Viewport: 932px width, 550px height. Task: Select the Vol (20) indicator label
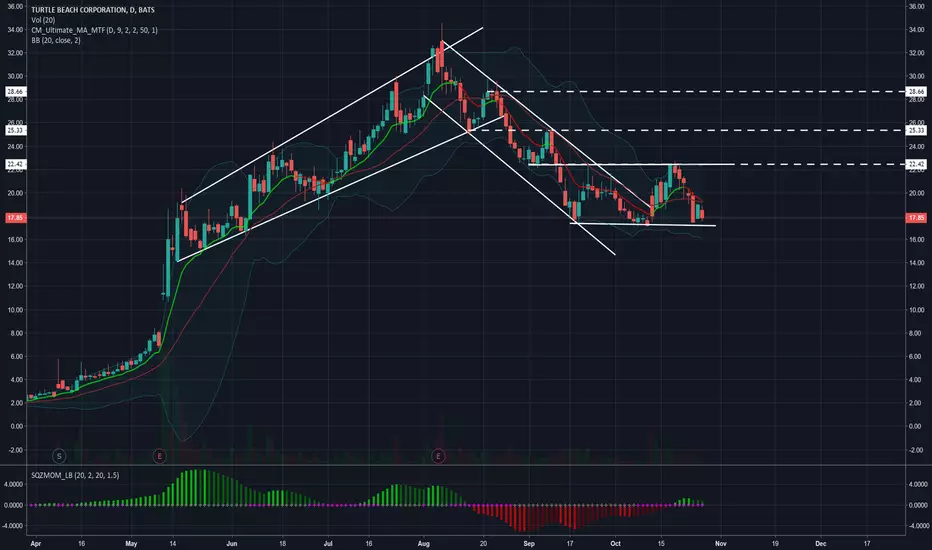[43, 20]
